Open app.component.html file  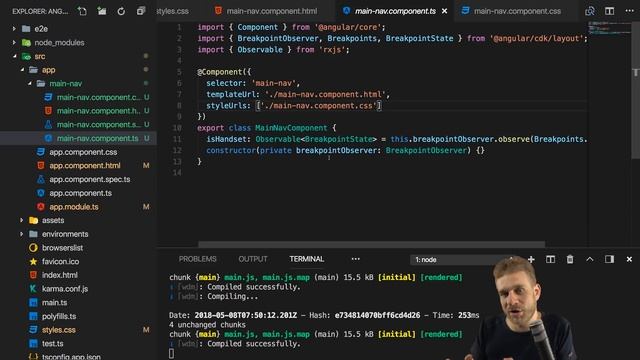pyautogui.click(x=84, y=166)
